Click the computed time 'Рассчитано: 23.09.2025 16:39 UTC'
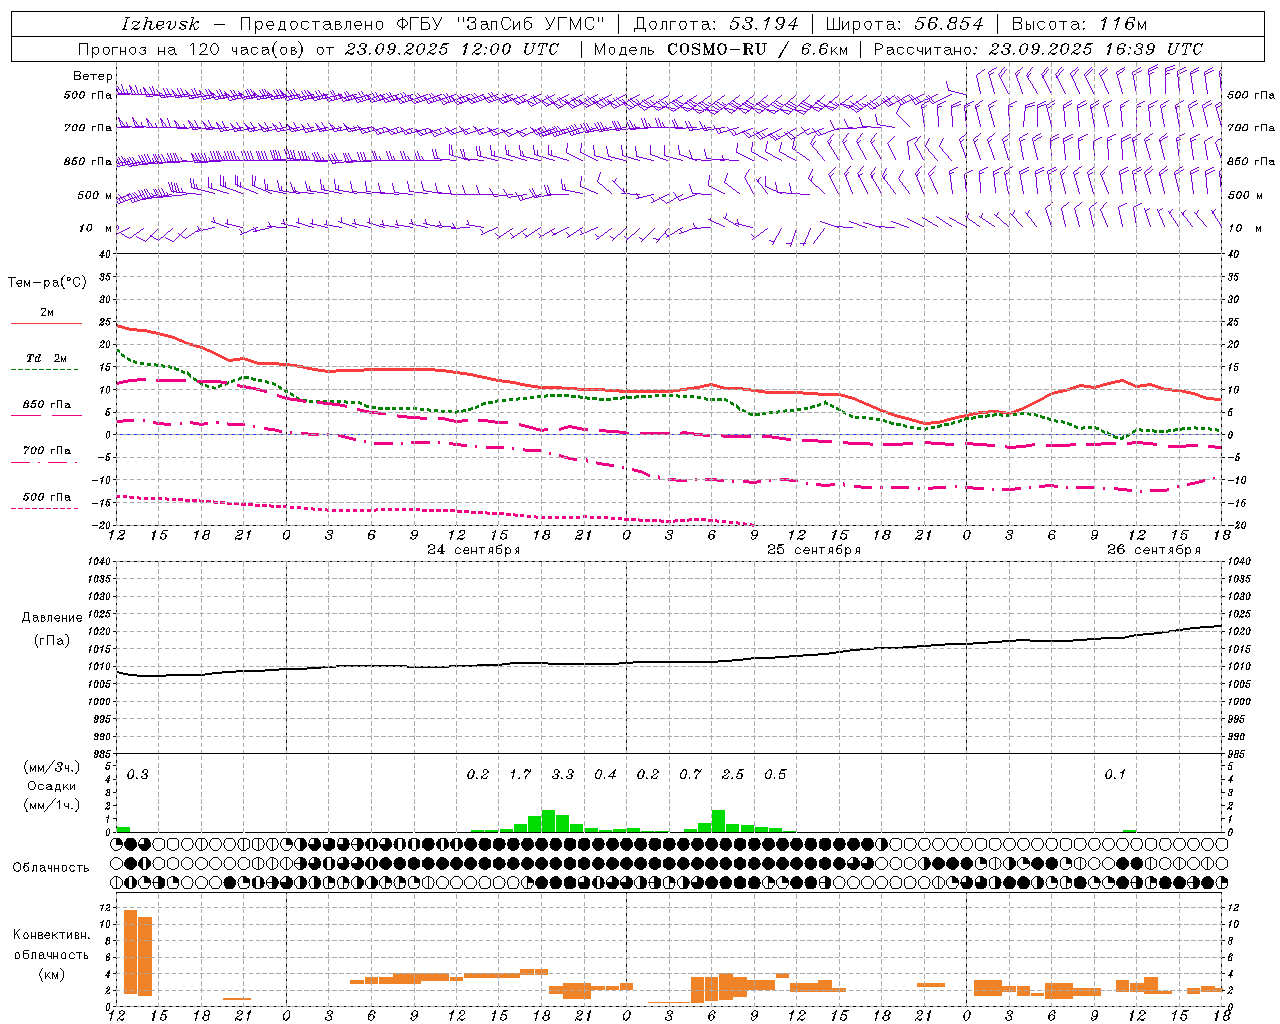Screen dimensions: 1280x1024 tap(1038, 49)
